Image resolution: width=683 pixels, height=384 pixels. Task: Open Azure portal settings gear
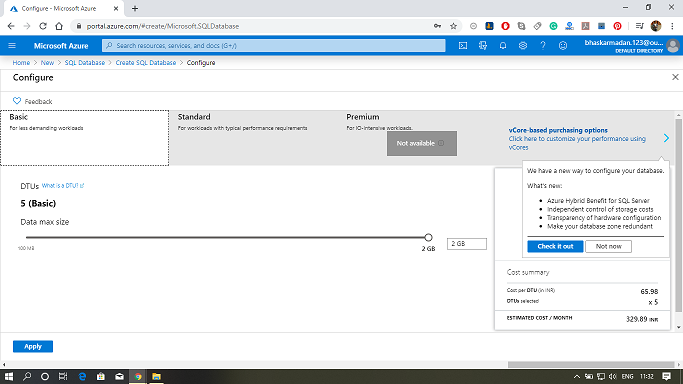(x=523, y=46)
